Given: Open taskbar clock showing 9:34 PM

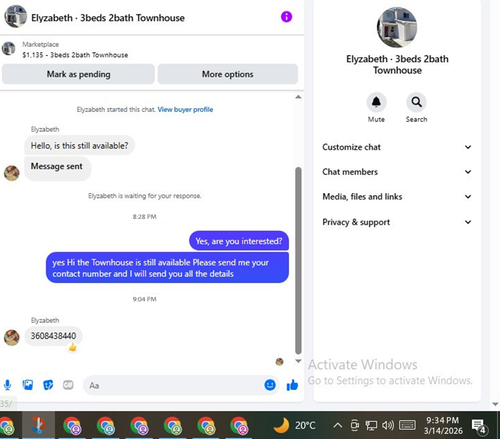Looking at the screenshot, I should click(x=443, y=425).
